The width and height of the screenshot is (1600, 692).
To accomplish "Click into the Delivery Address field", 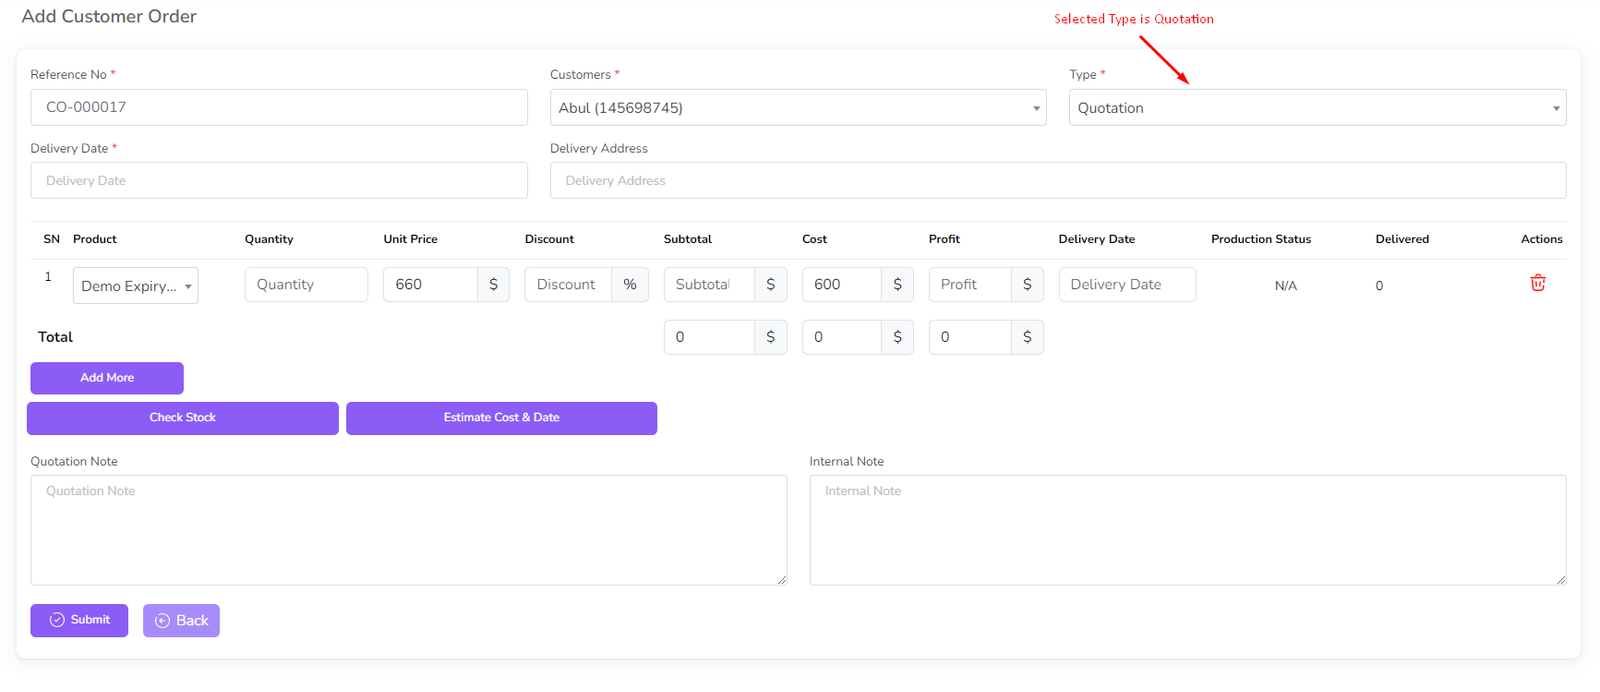I will point(1057,181).
